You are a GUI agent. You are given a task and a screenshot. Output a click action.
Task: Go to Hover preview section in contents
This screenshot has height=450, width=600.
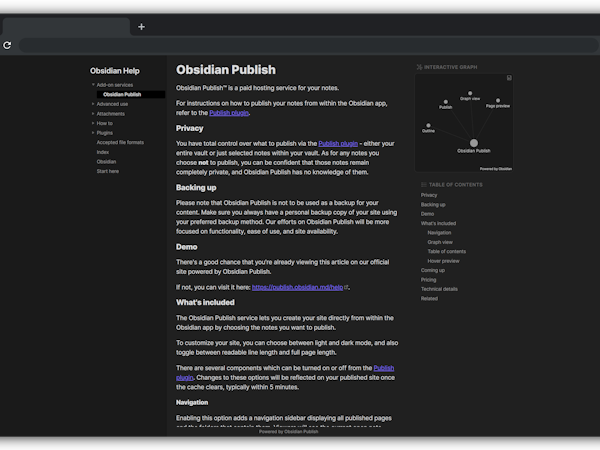click(x=441, y=261)
